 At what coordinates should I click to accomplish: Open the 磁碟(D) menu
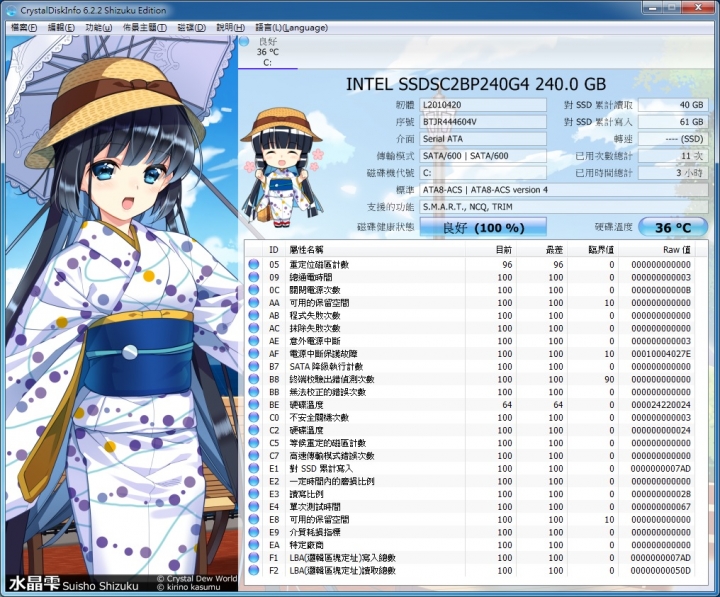tap(191, 28)
